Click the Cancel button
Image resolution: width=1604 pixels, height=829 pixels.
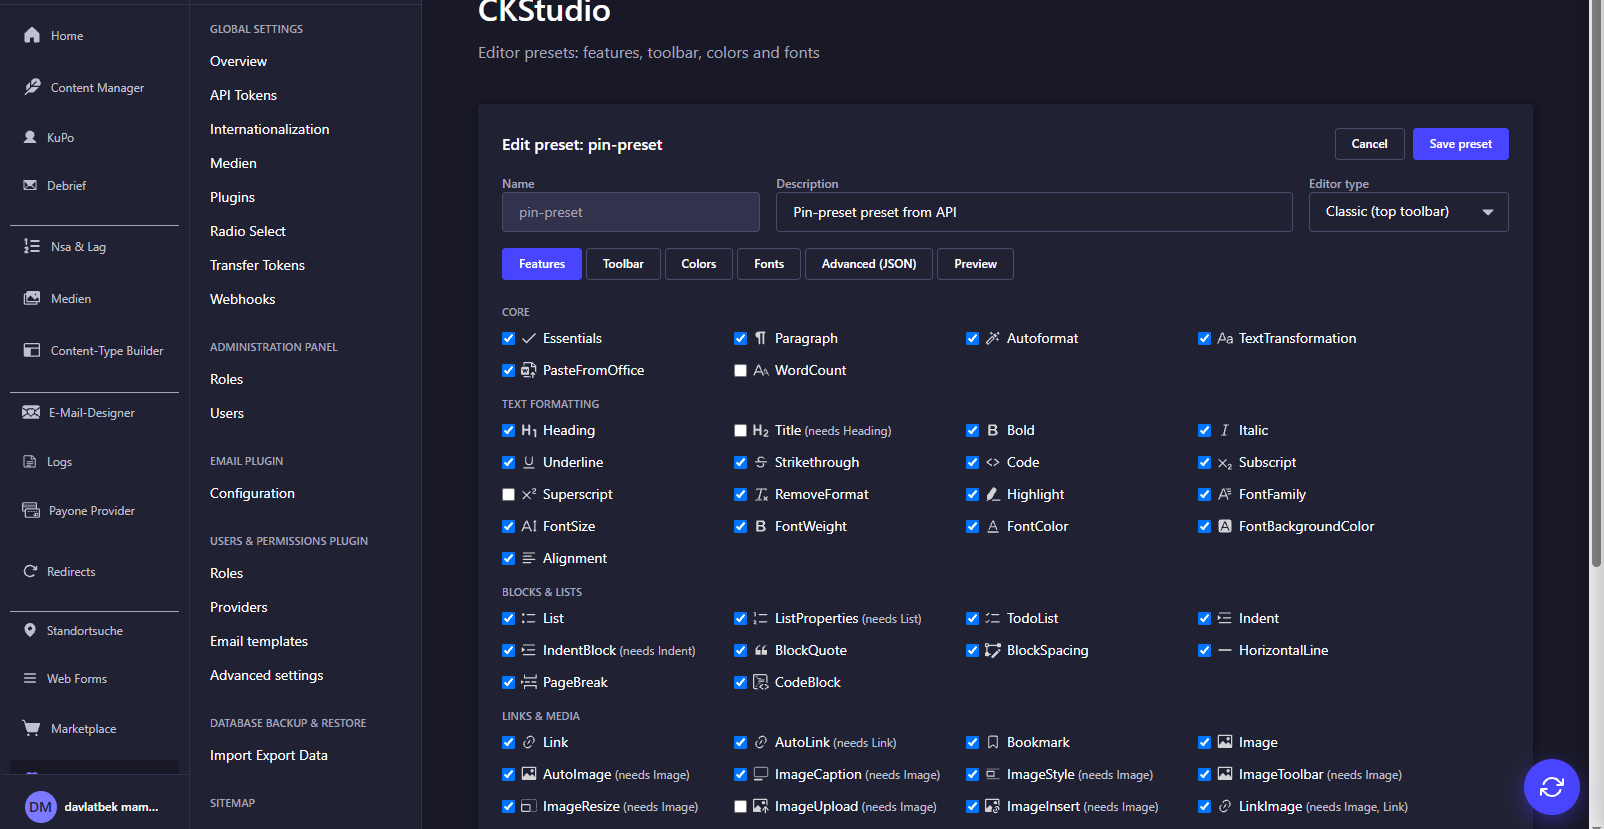[1369, 144]
